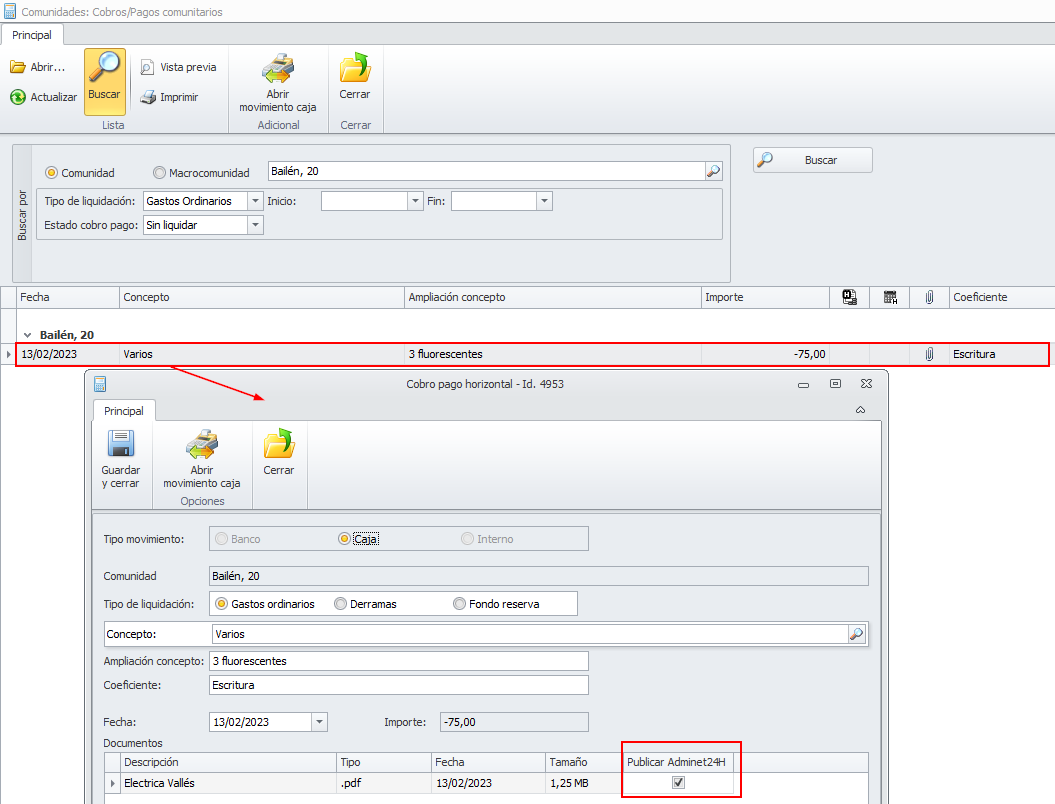The height and width of the screenshot is (804, 1055).
Task: Sort by the Ampliación concepto column header
Action: point(553,297)
